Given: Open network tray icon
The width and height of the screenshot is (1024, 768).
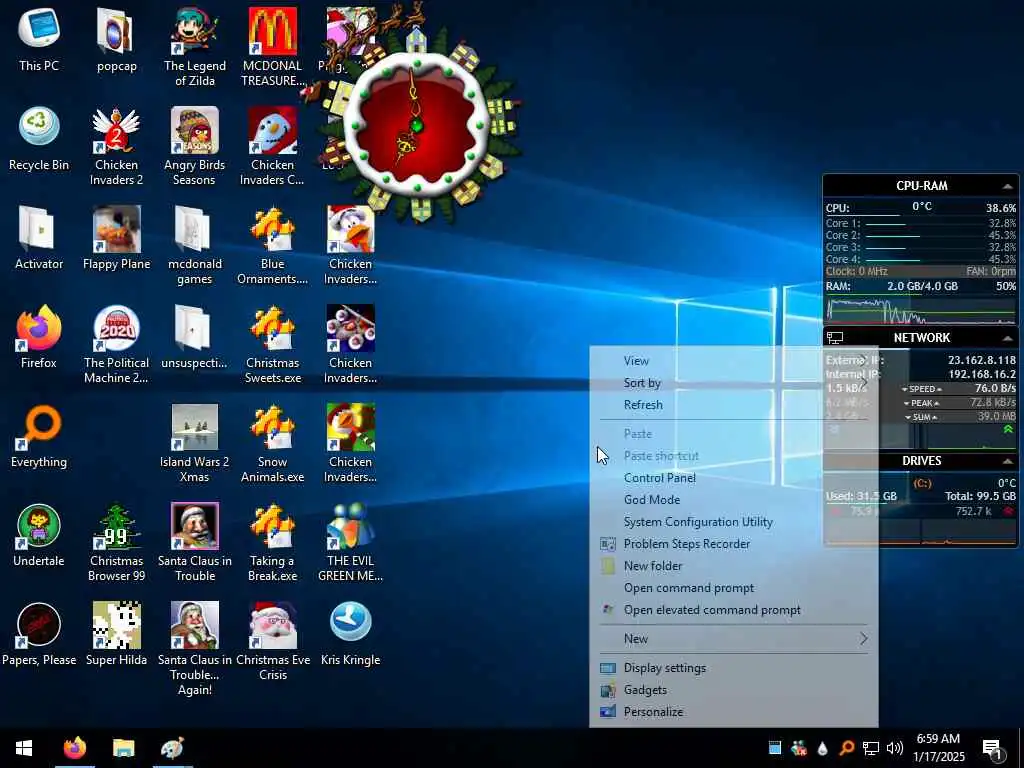Looking at the screenshot, I should [871, 748].
